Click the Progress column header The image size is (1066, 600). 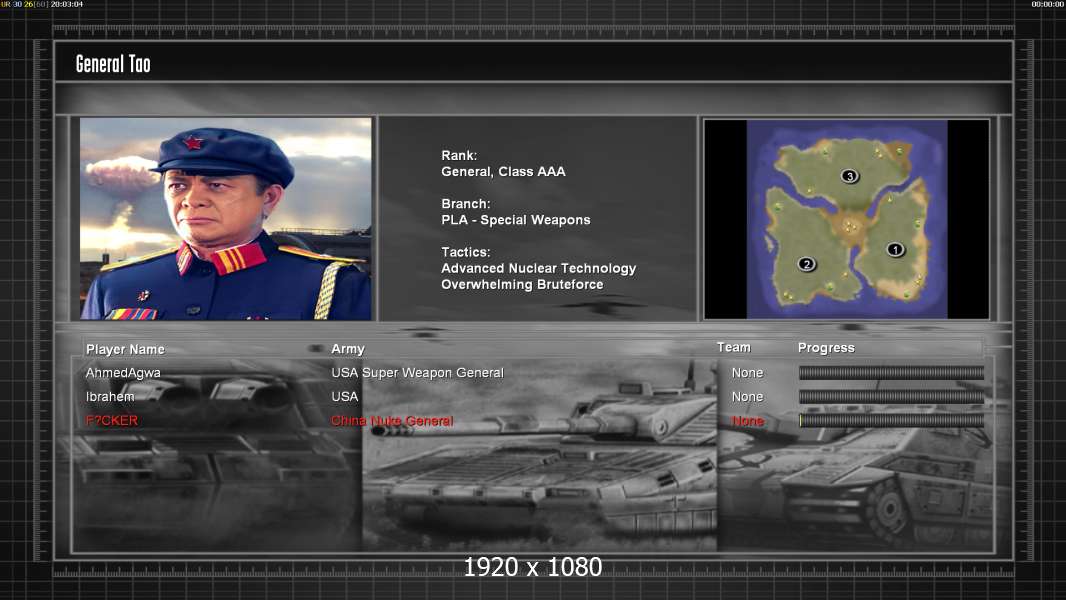[826, 348]
